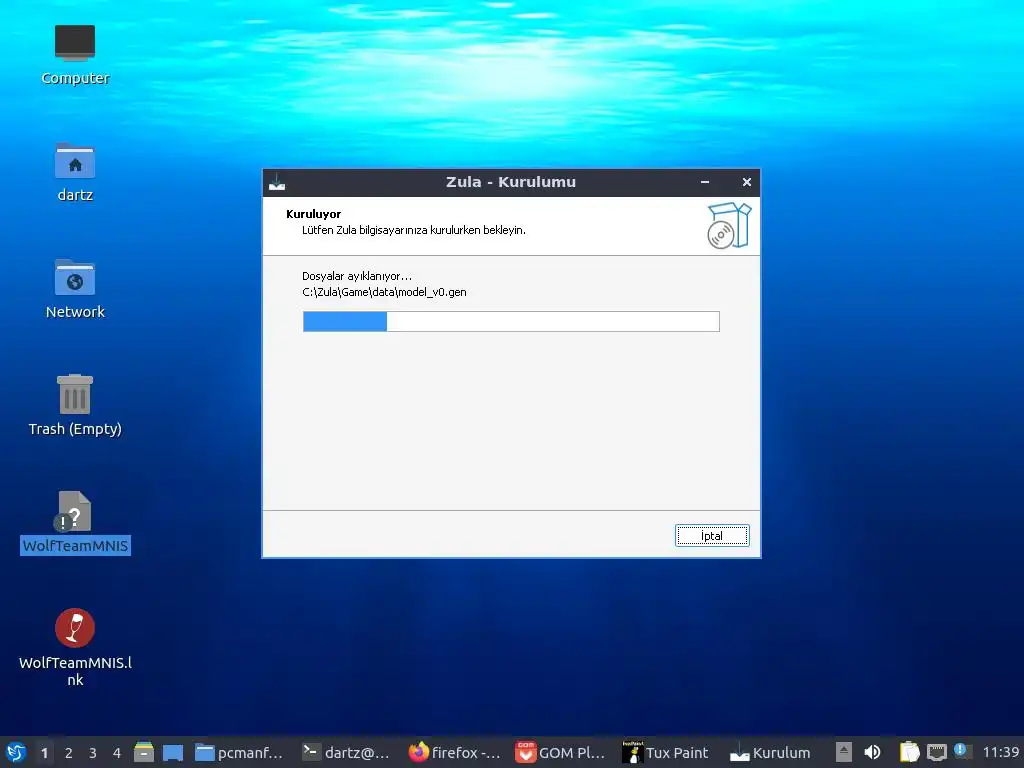
Task: Switch to the pcmanfm taskbar window
Action: coord(239,752)
